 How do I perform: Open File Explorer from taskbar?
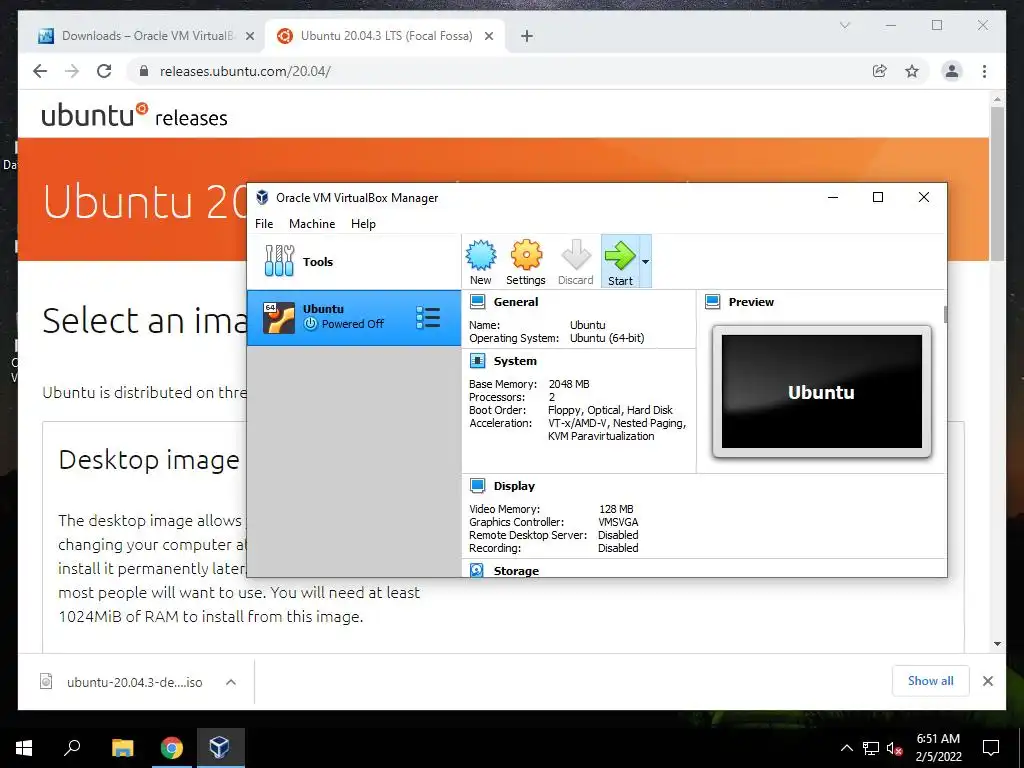click(x=122, y=748)
